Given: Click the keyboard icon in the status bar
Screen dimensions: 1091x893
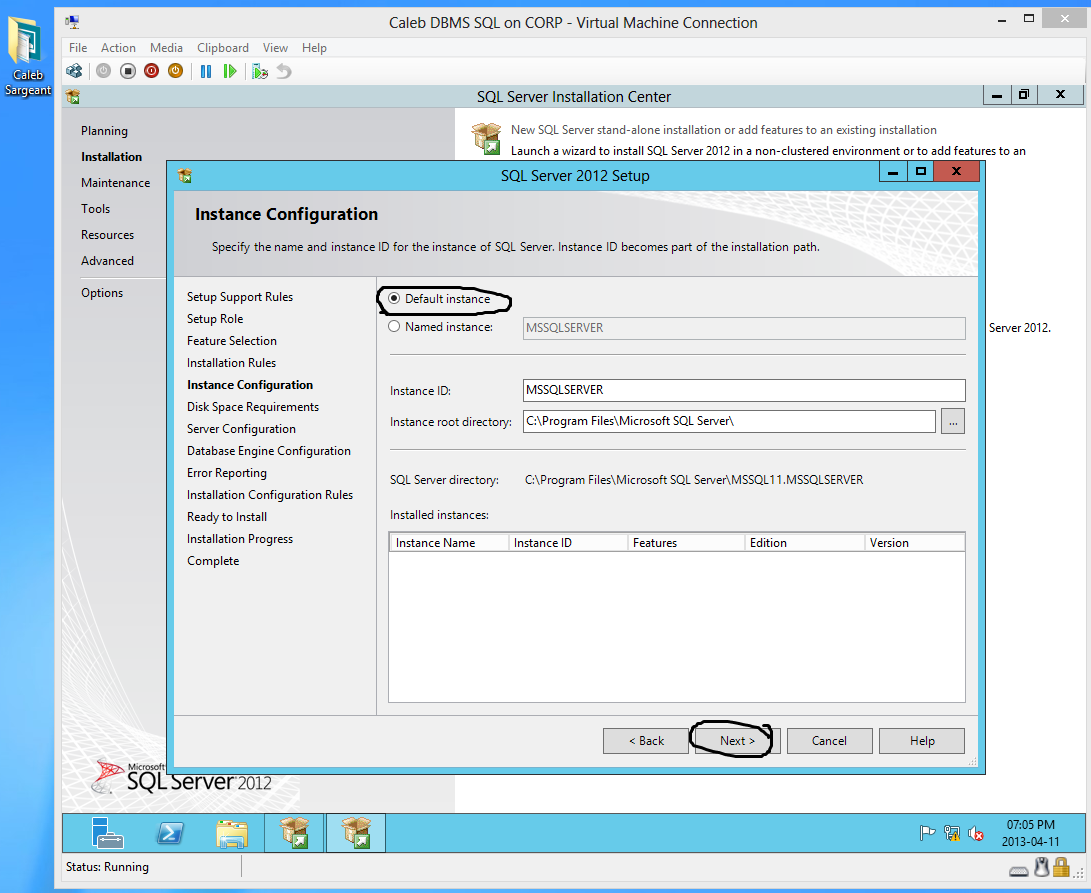Looking at the screenshot, I should [1018, 871].
